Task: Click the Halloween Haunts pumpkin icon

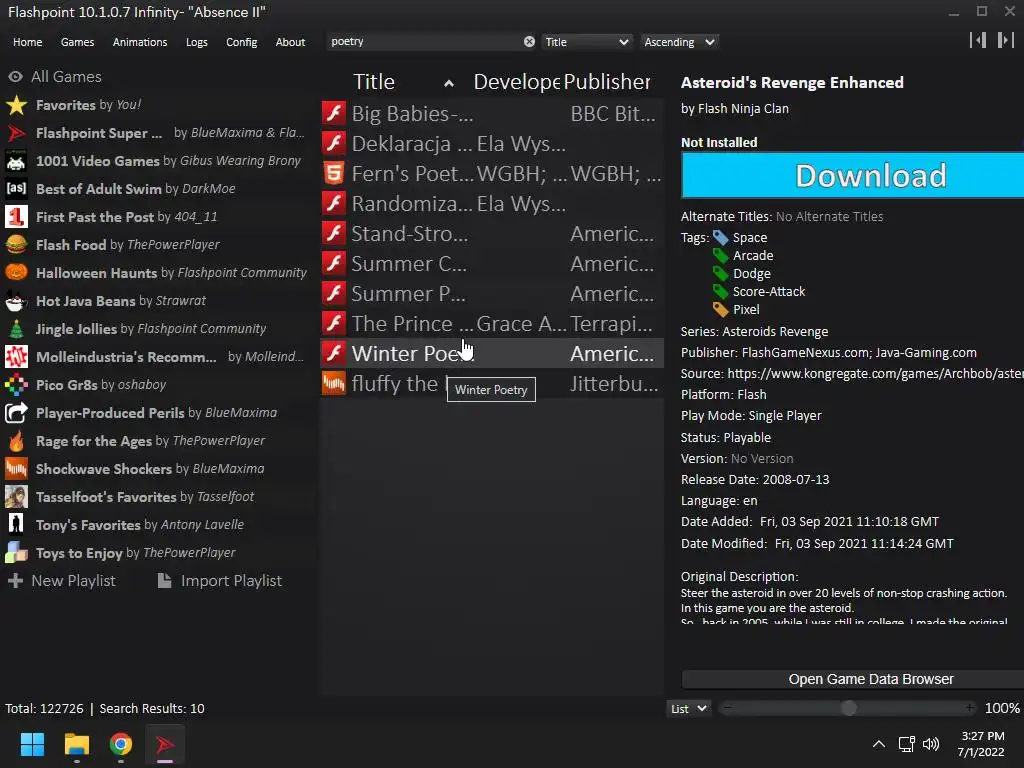Action: coord(16,272)
